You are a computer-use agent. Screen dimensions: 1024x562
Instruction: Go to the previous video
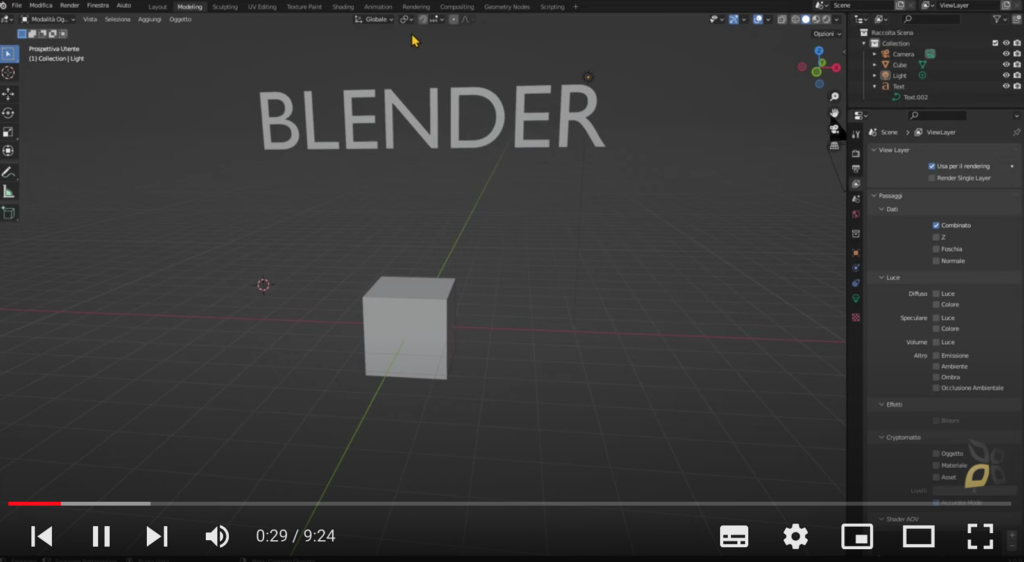(42, 537)
